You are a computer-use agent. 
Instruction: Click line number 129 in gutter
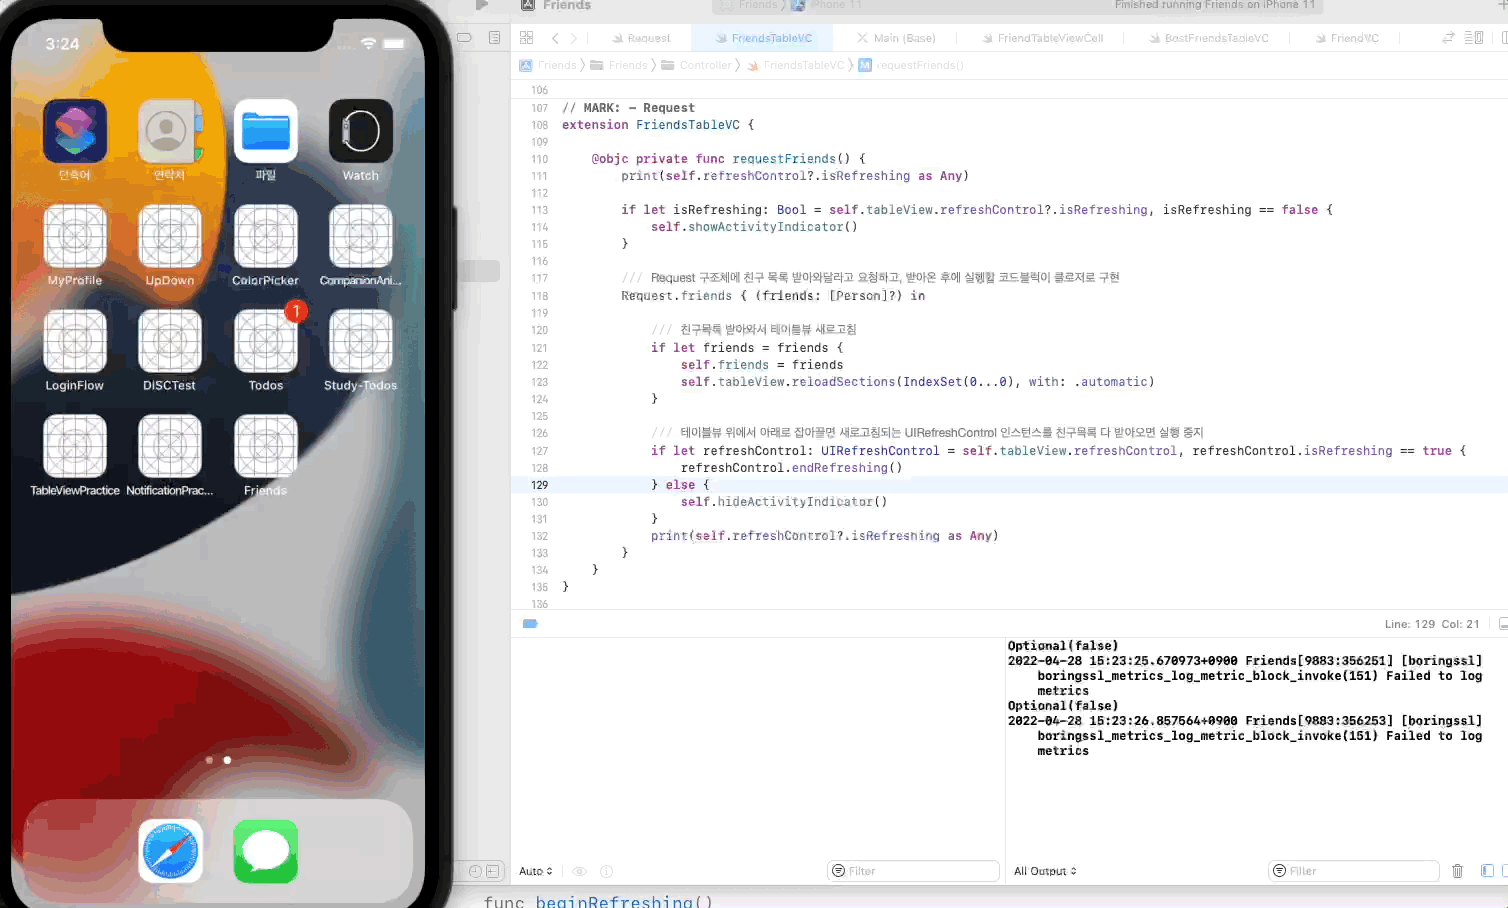[539, 485]
